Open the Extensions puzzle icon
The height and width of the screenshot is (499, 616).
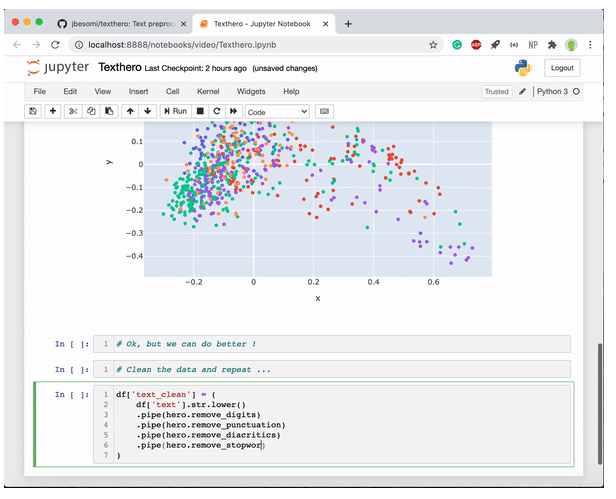(552, 45)
